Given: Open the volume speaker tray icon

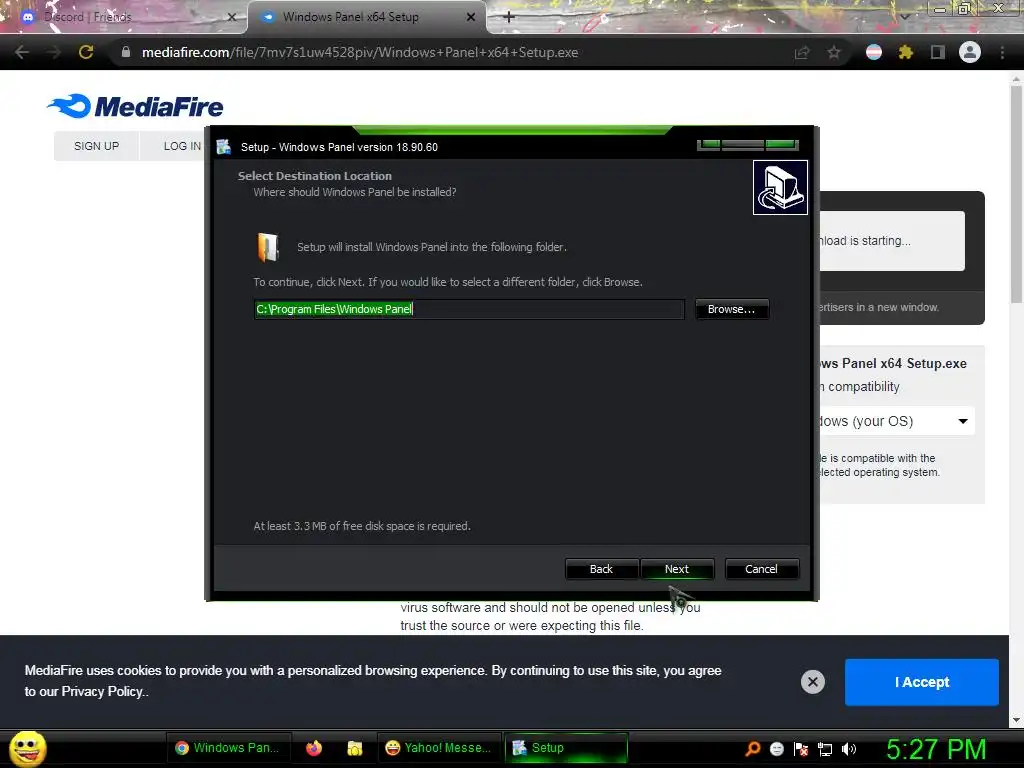Looking at the screenshot, I should pyautogui.click(x=849, y=748).
